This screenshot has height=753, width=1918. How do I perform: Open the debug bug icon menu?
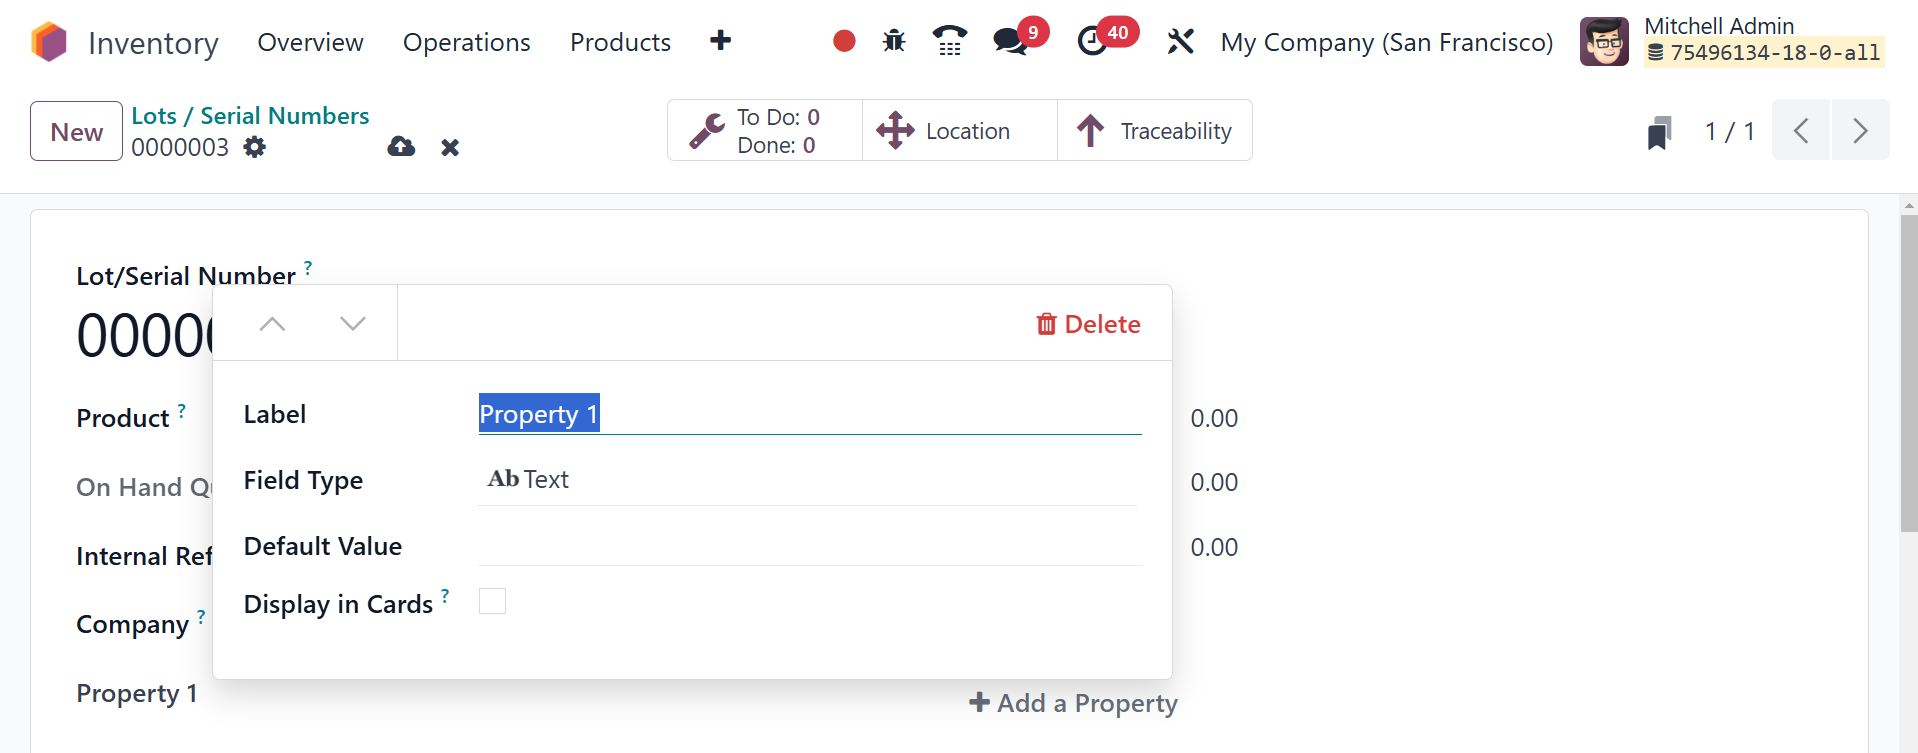coord(894,41)
